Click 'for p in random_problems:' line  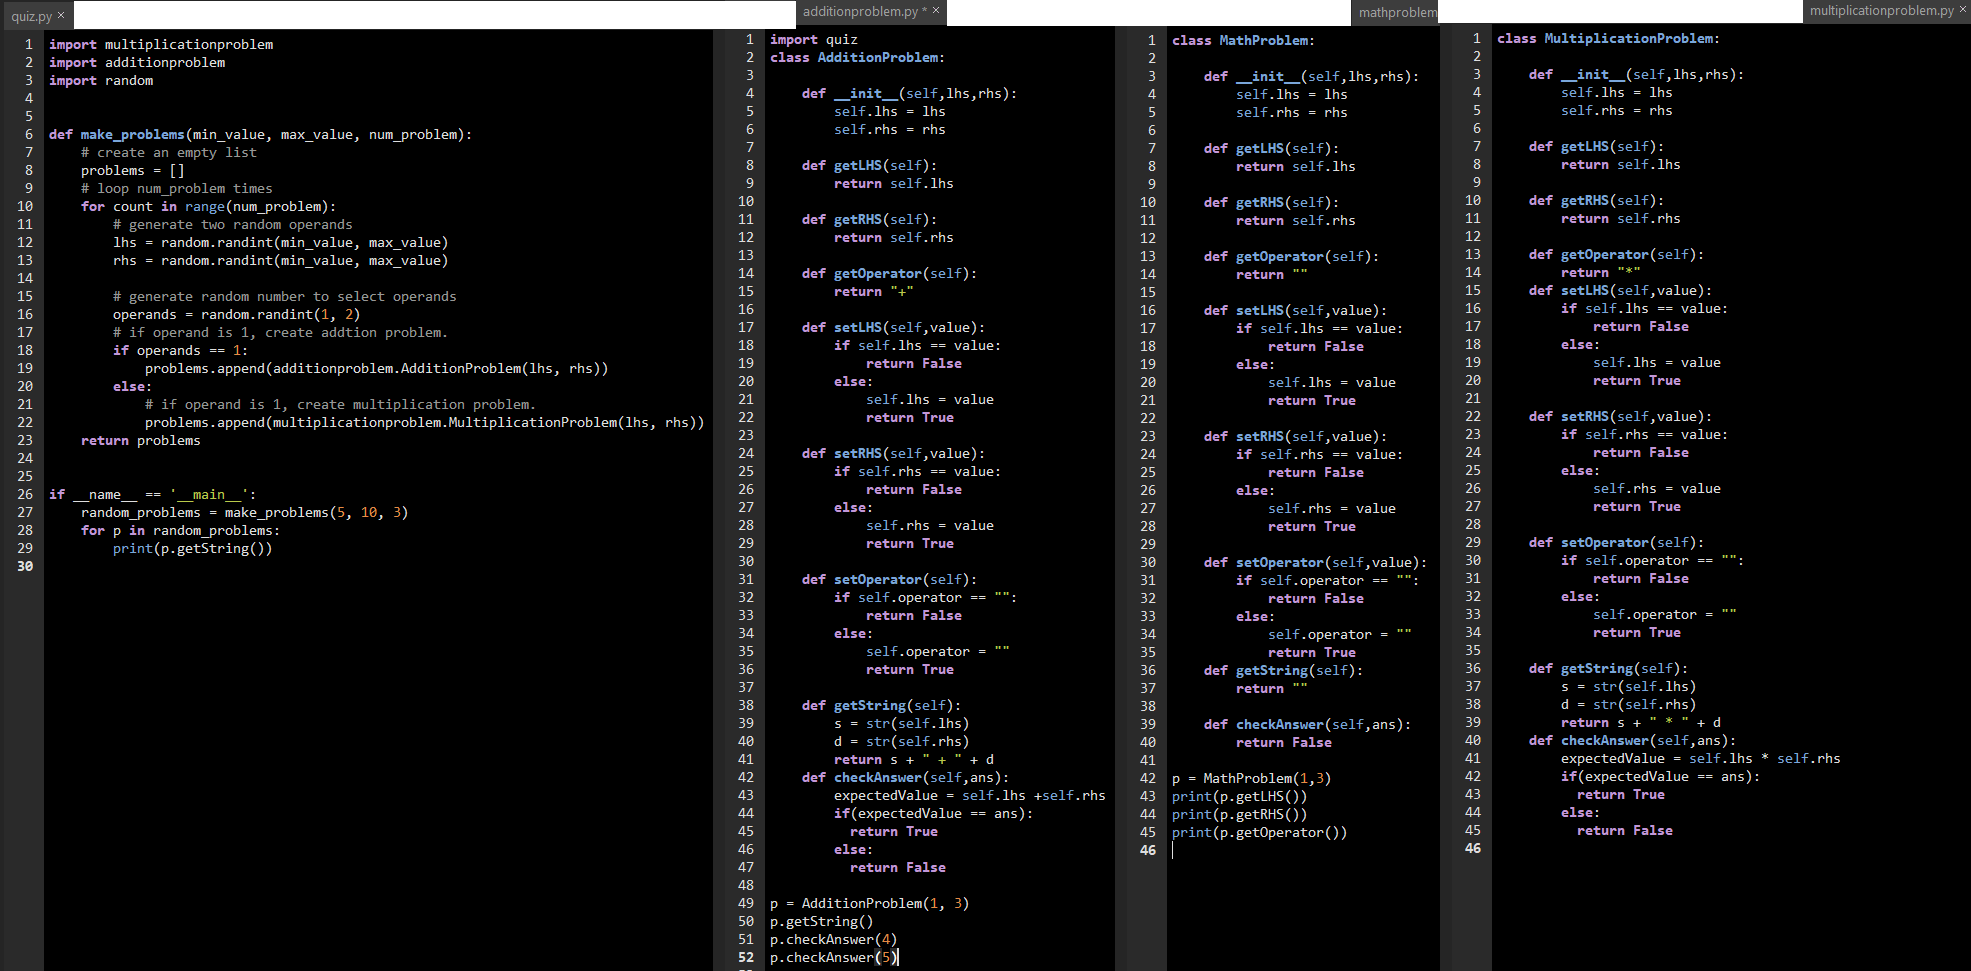coord(181,530)
